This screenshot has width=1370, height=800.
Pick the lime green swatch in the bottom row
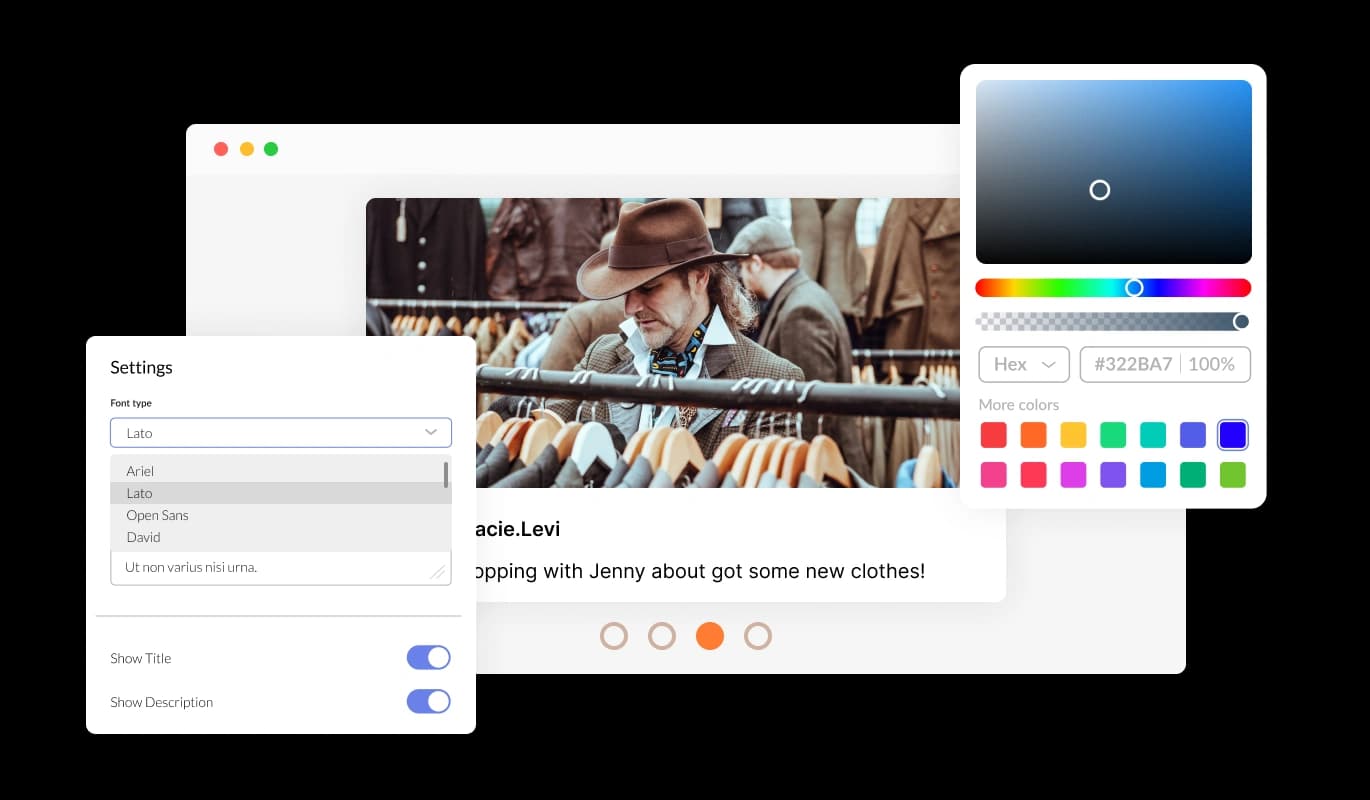[1233, 475]
